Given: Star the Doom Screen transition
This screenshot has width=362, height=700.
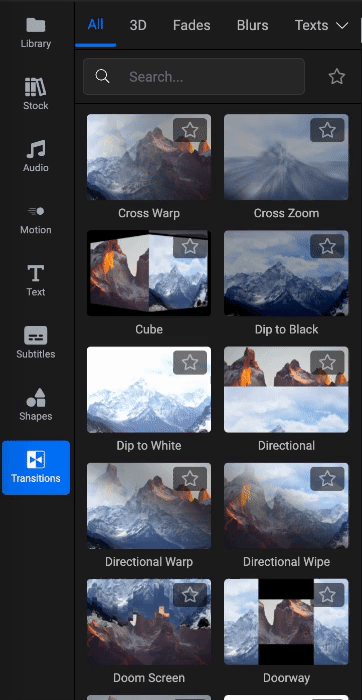Looking at the screenshot, I should point(190,595).
